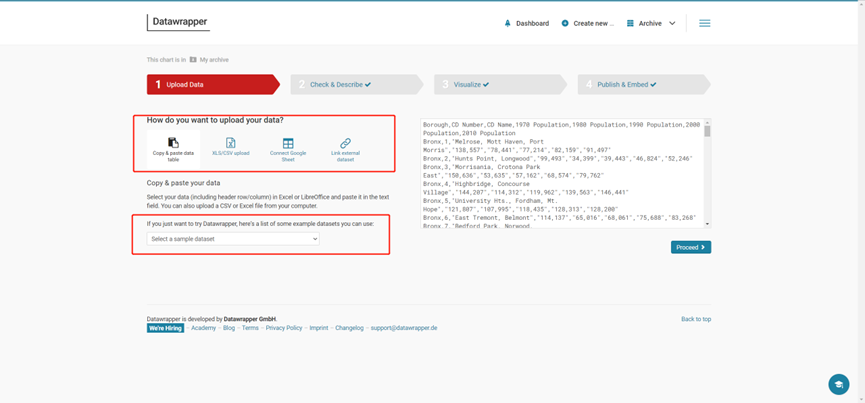This screenshot has height=403, width=865.
Task: Click the Back to top link
Action: (x=696, y=319)
